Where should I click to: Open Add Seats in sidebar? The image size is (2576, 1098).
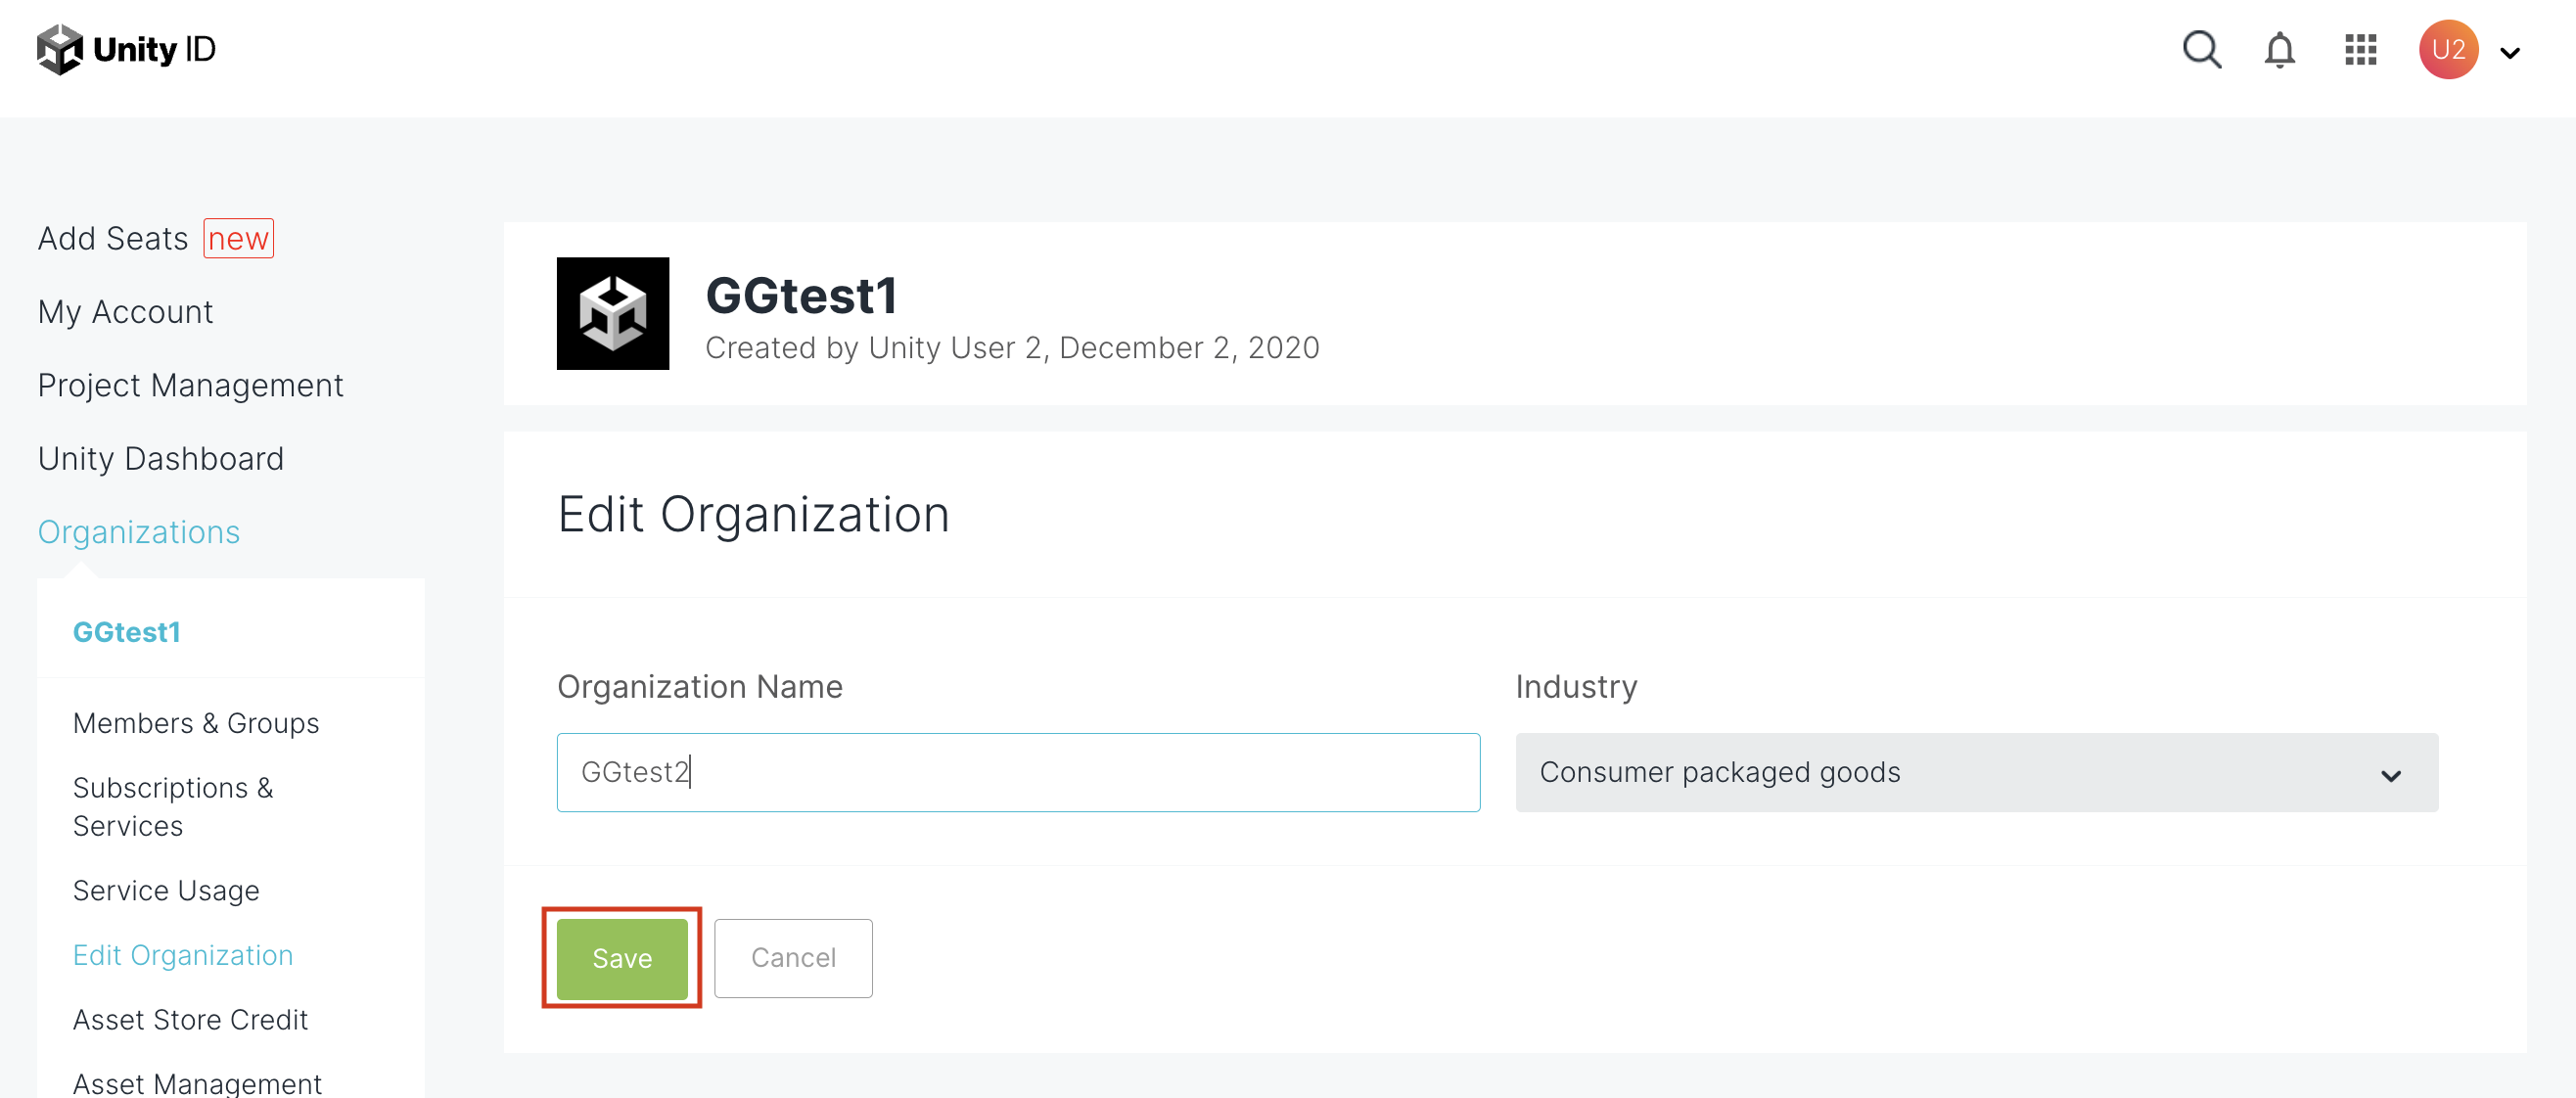(x=113, y=239)
